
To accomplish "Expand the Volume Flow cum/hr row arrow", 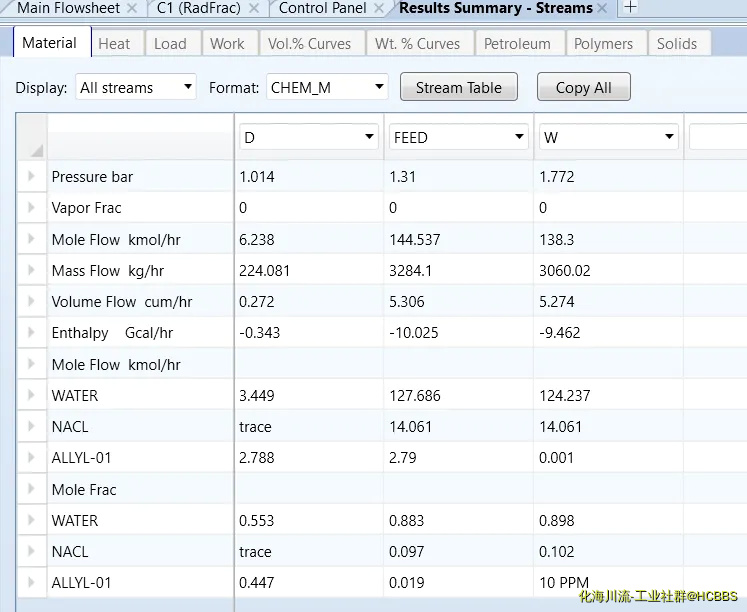I will pyautogui.click(x=31, y=301).
